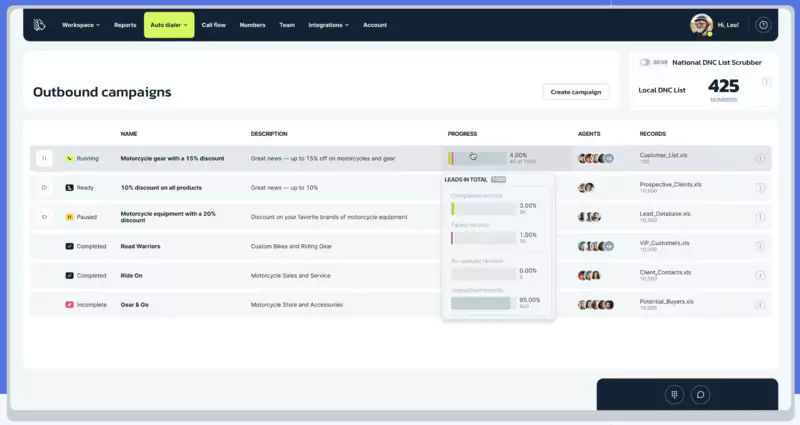
Task: Open the Reports menu item
Action: 125,25
